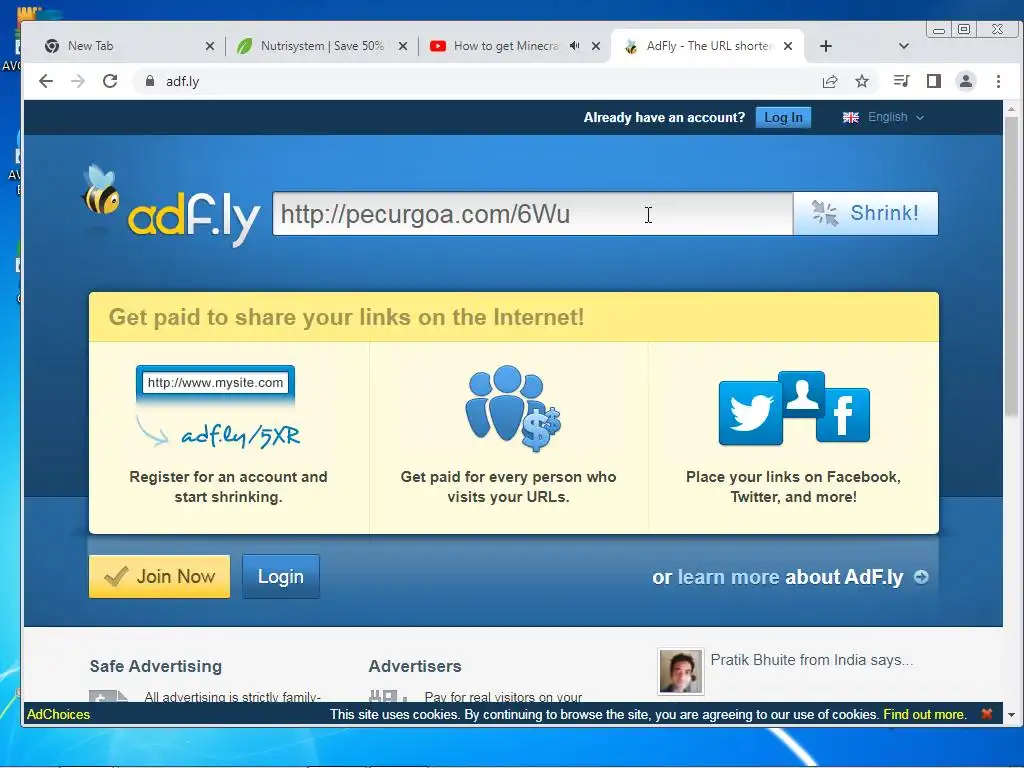Click the page vertical scrollbar thumb

click(1012, 266)
